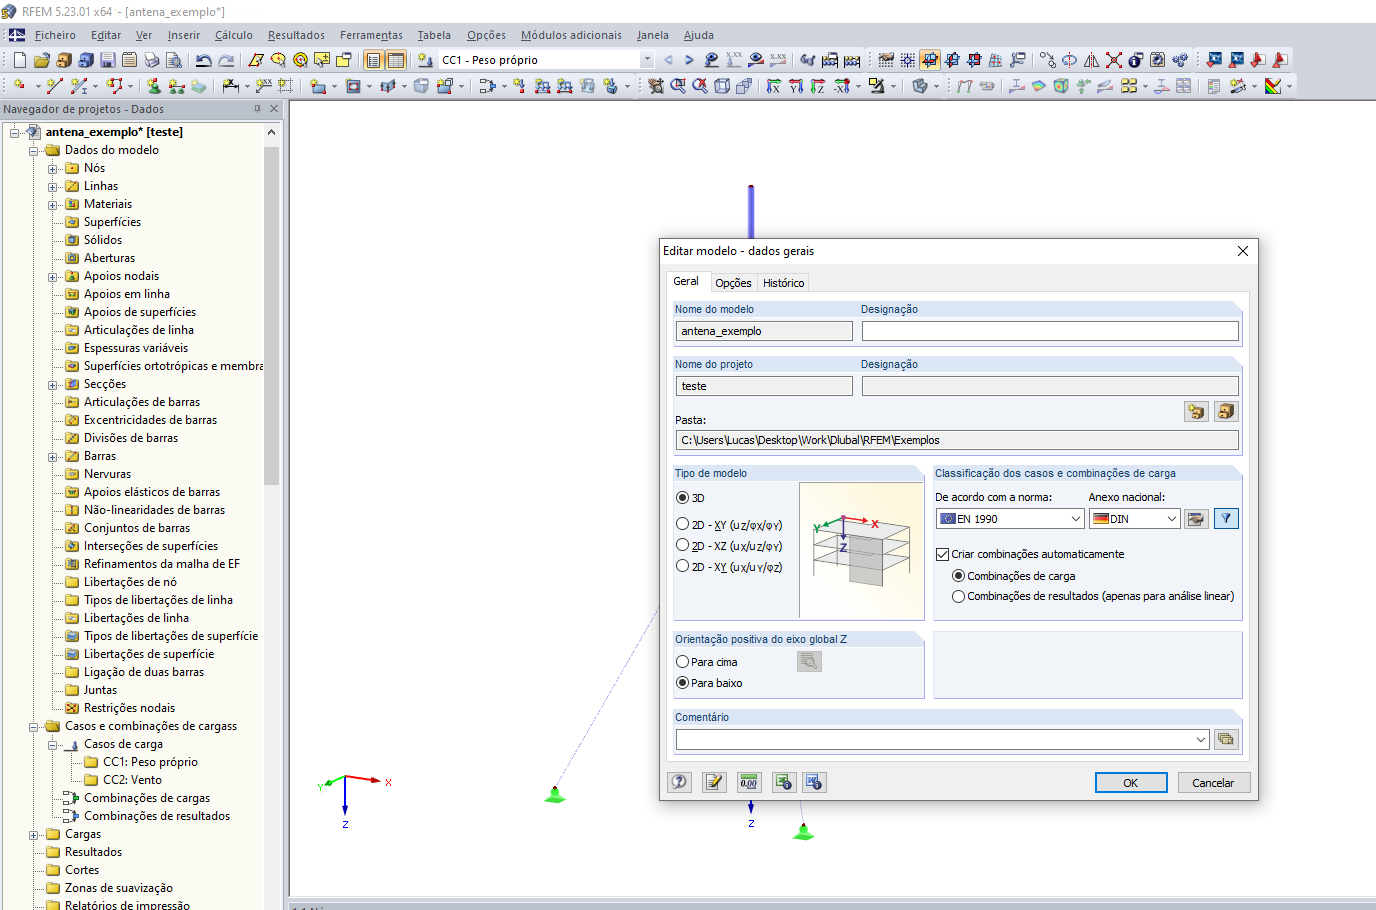Open the CC1 - Peso próprio load case dropdown
The width and height of the screenshot is (1376, 910).
tap(647, 60)
